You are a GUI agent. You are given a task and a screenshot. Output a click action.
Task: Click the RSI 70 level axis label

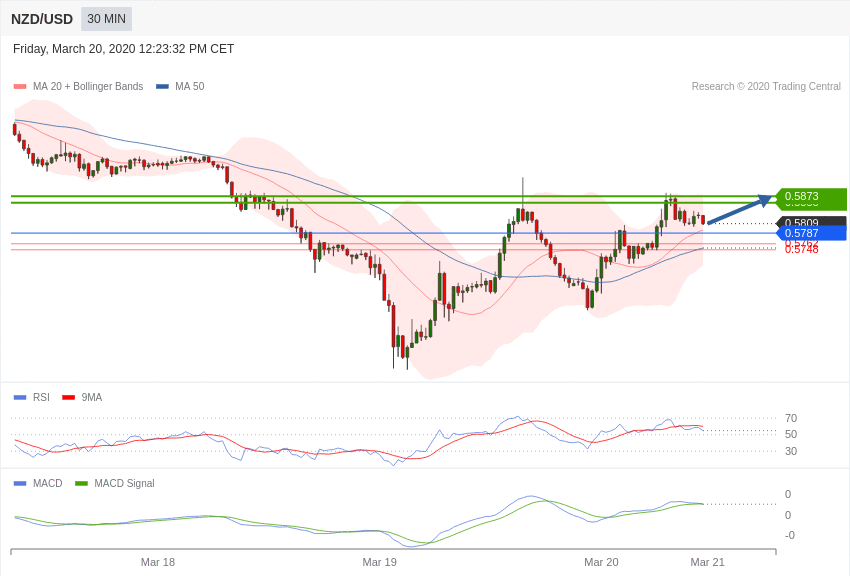pos(791,418)
